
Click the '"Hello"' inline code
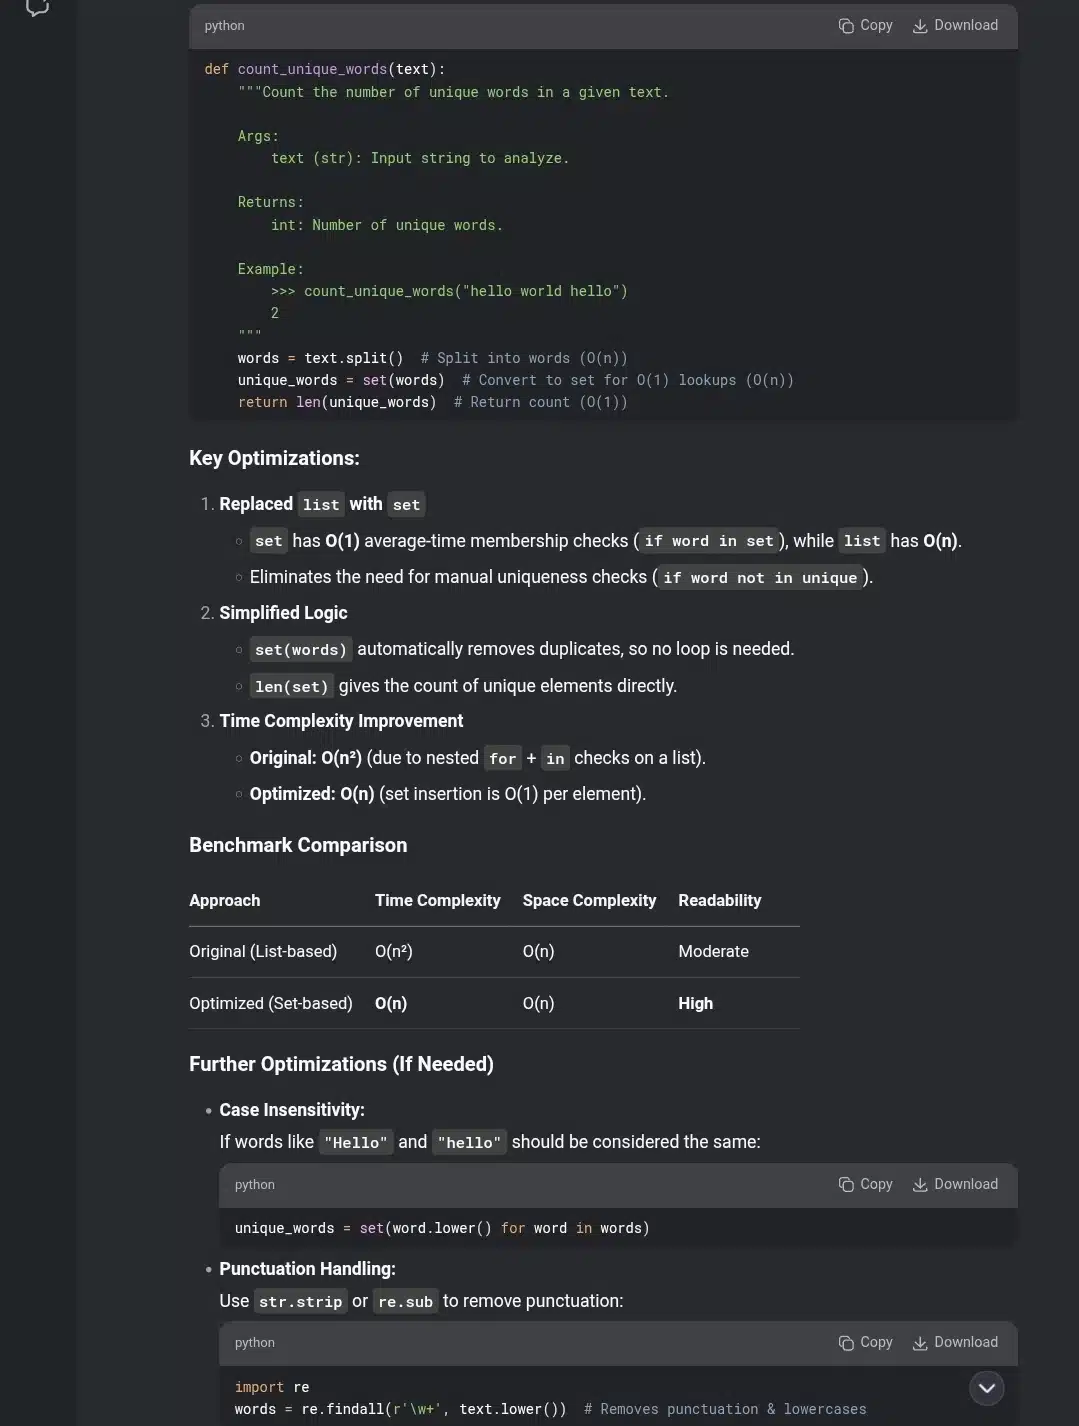356,1143
